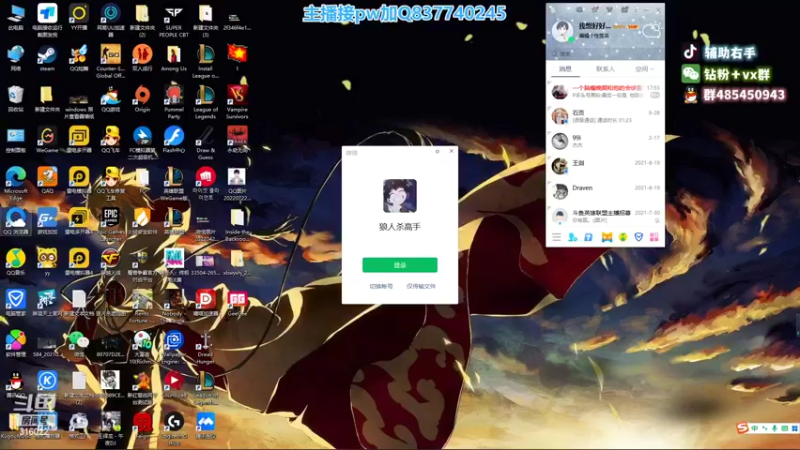Open the Epic Games Launcher icon
Screen dimensions: 800x450
[x=111, y=225]
